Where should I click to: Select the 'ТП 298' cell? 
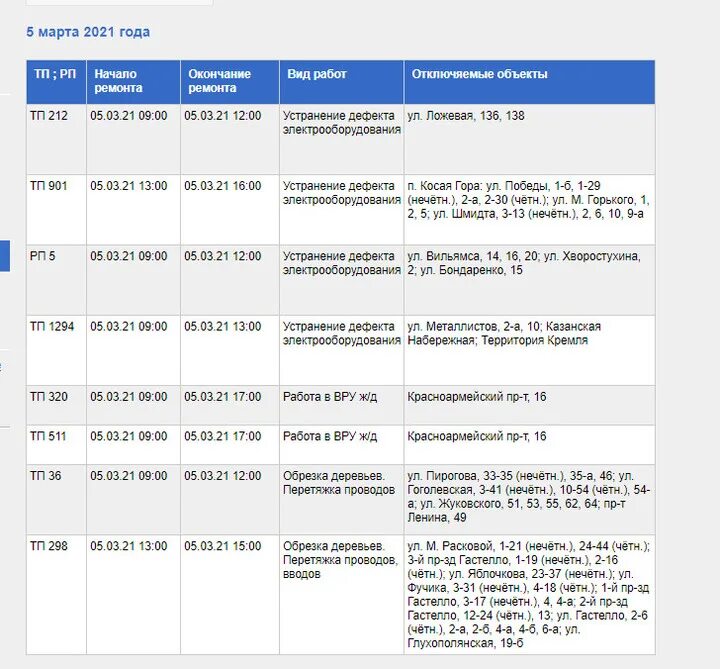56,594
